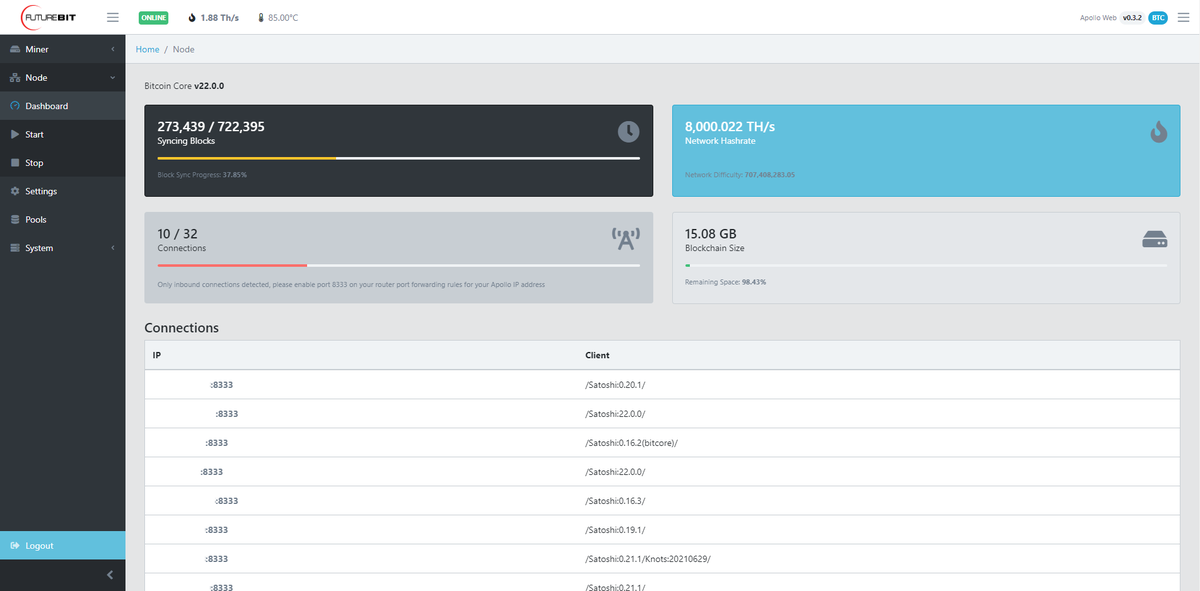Click Block Sync Progress 37.85% text

click(202, 175)
